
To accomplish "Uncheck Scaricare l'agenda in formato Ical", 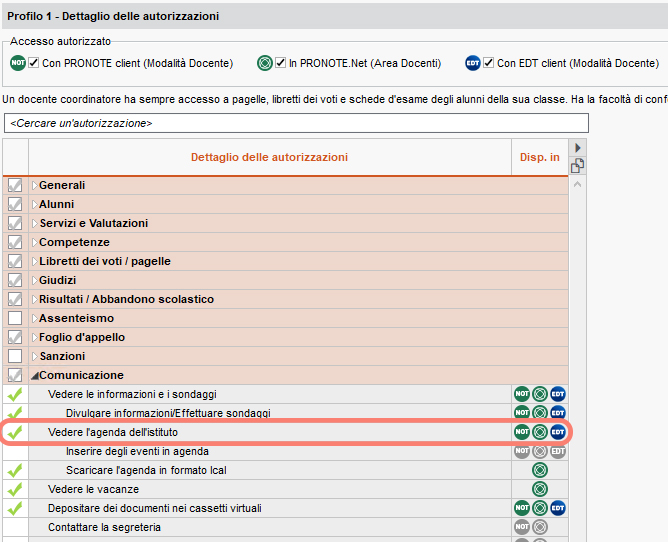I will [x=15, y=470].
